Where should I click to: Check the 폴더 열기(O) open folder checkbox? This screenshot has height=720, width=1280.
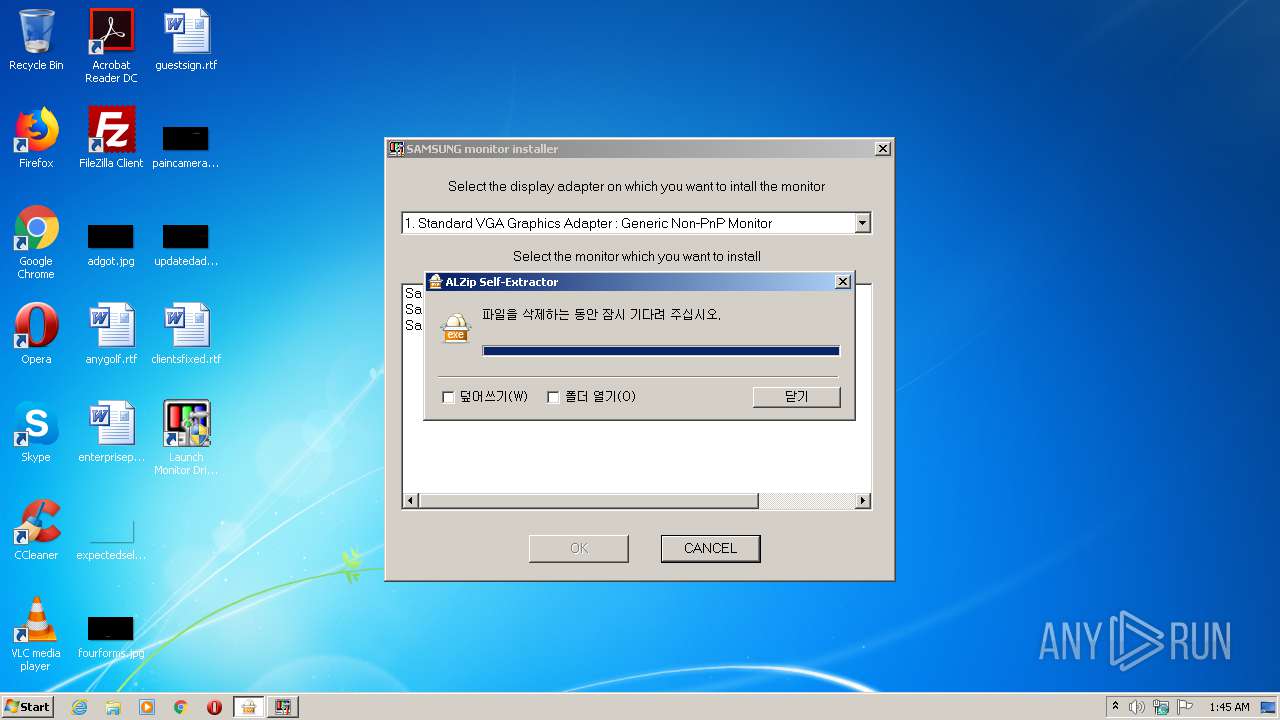tap(553, 397)
